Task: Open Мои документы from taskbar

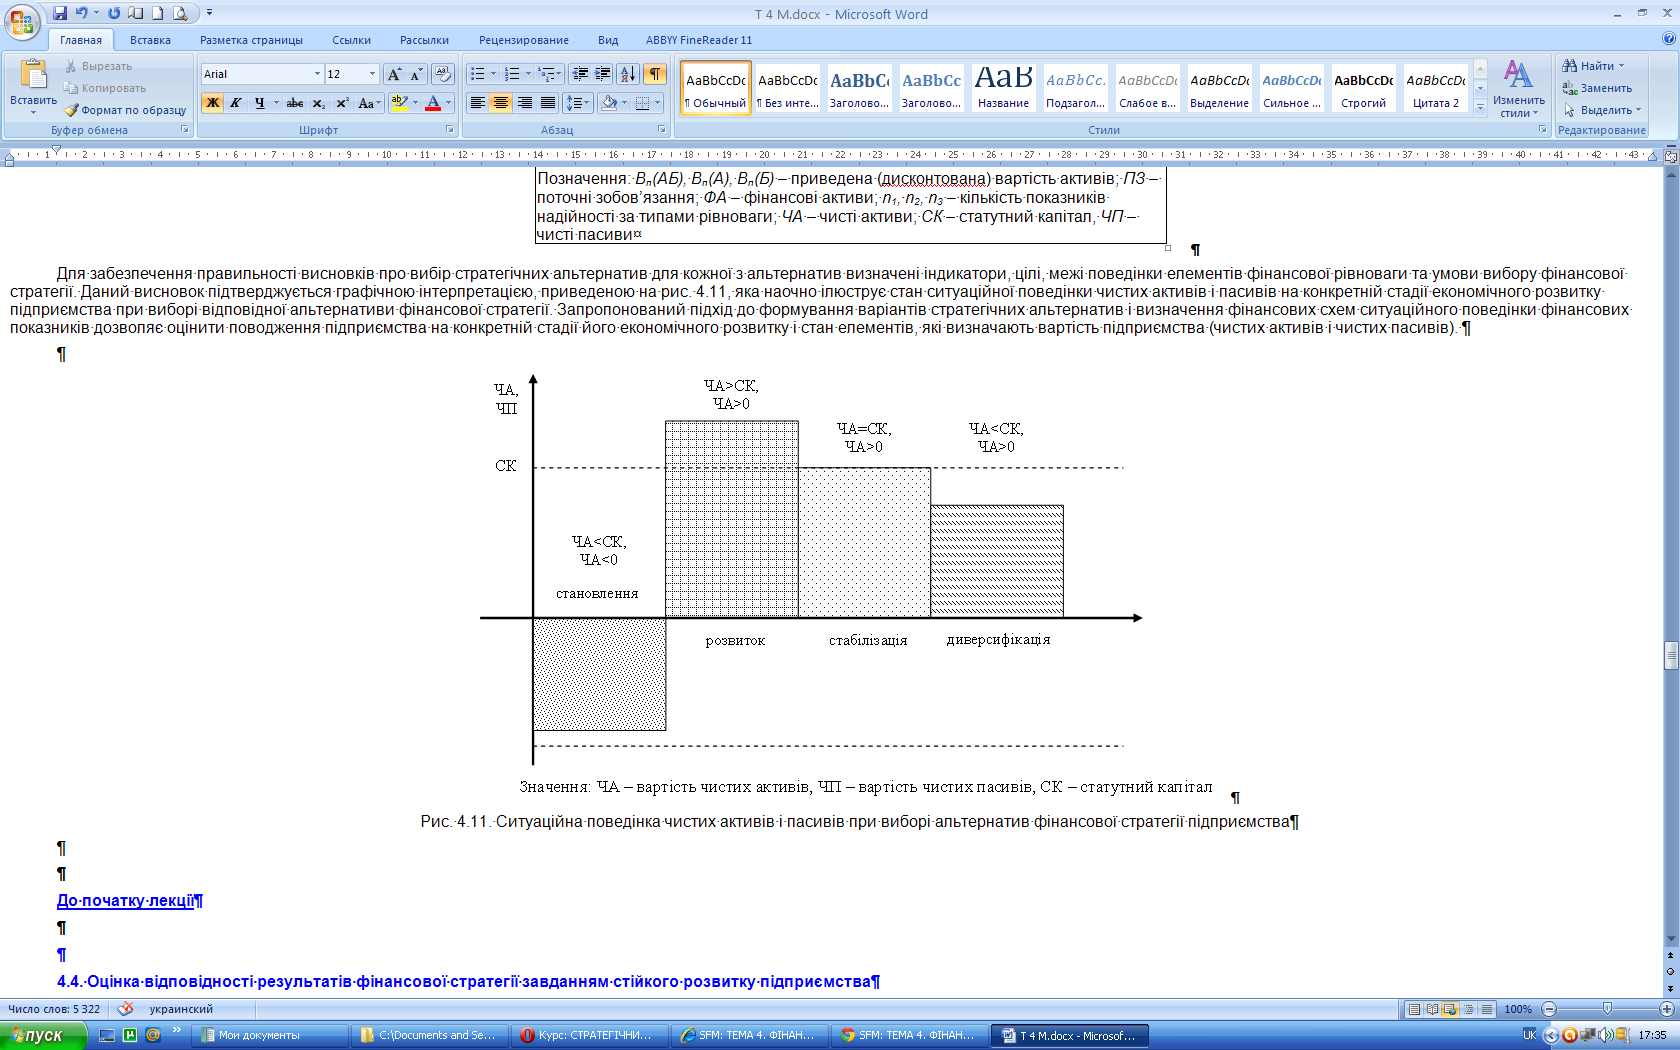Action: (x=270, y=1035)
